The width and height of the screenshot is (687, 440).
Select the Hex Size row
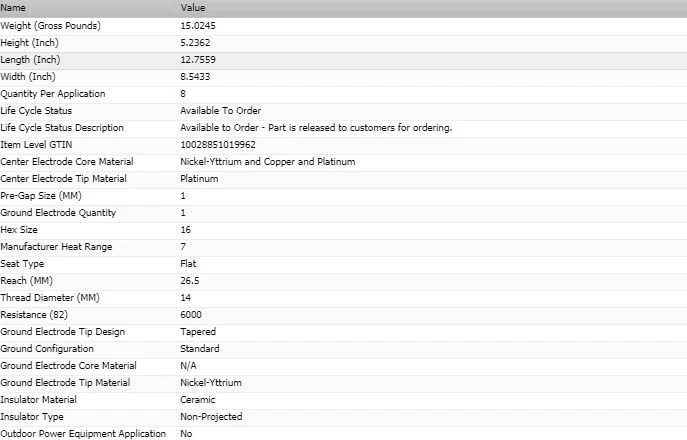click(x=344, y=230)
